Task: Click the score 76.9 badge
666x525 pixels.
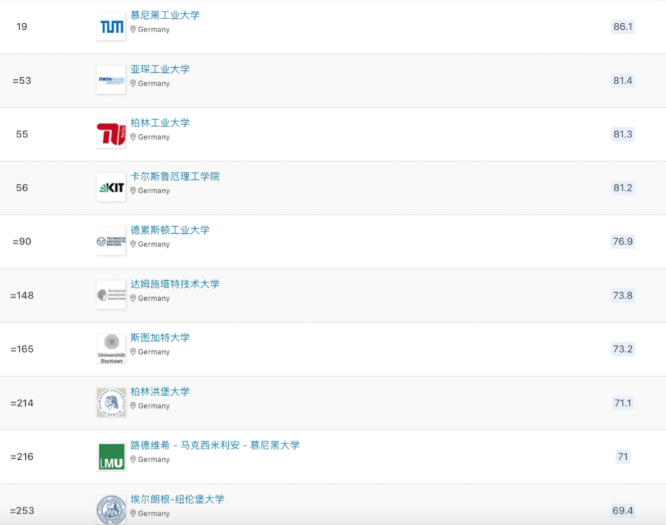Action: click(623, 241)
